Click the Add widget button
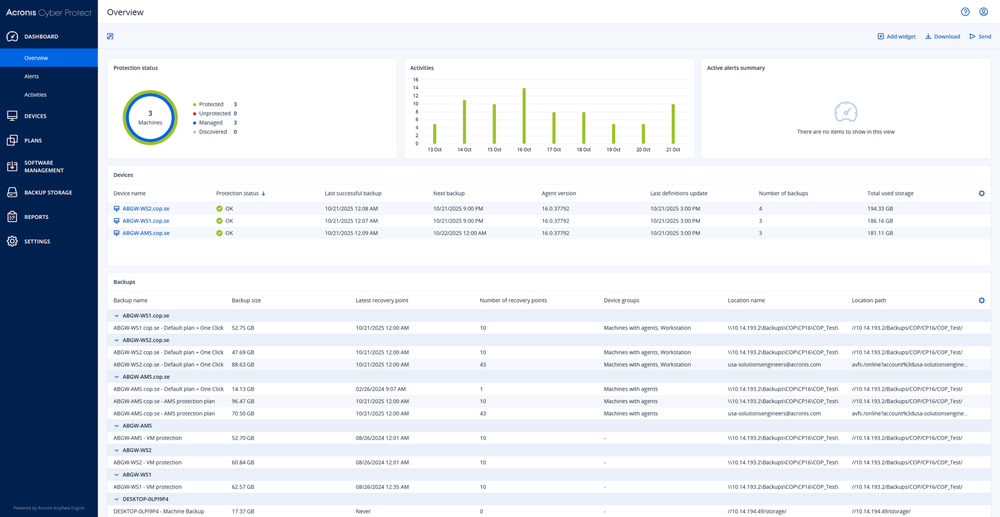 [896, 37]
